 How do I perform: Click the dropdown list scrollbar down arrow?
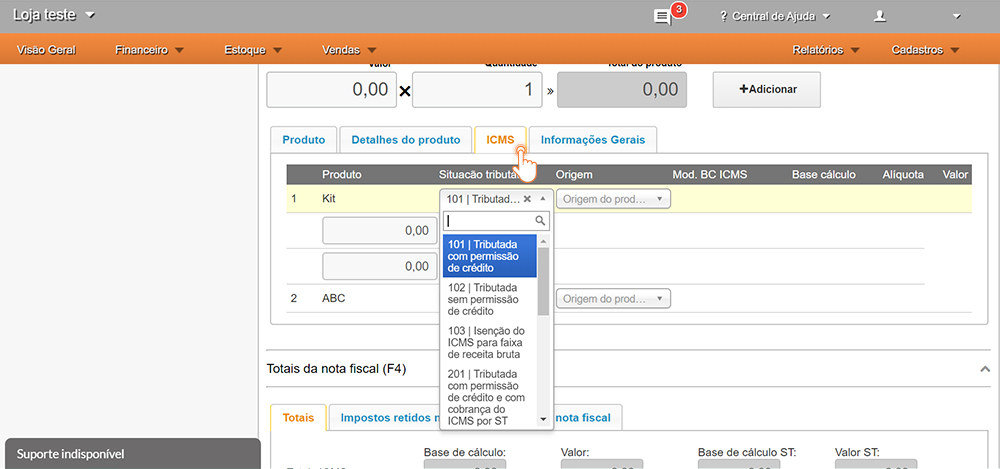click(x=543, y=419)
